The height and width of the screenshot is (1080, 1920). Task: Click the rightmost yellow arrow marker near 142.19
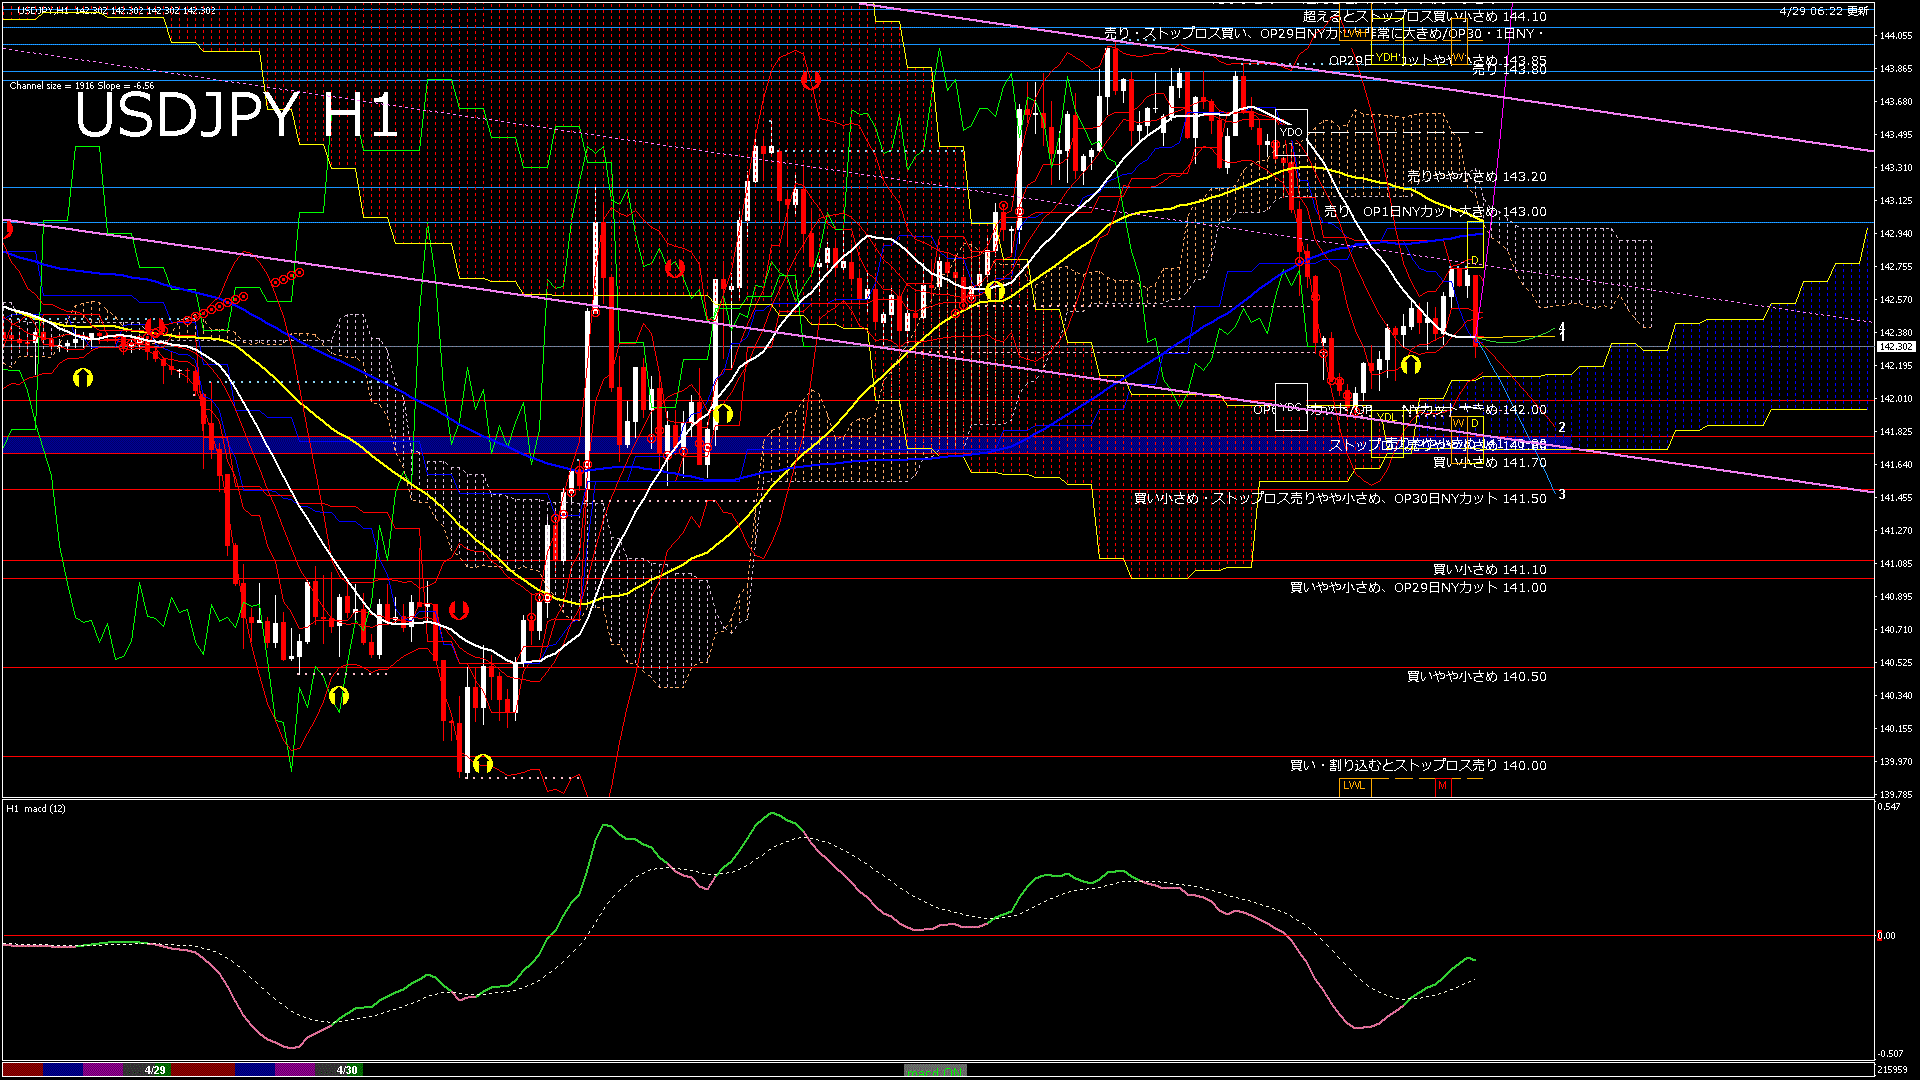(x=1411, y=365)
